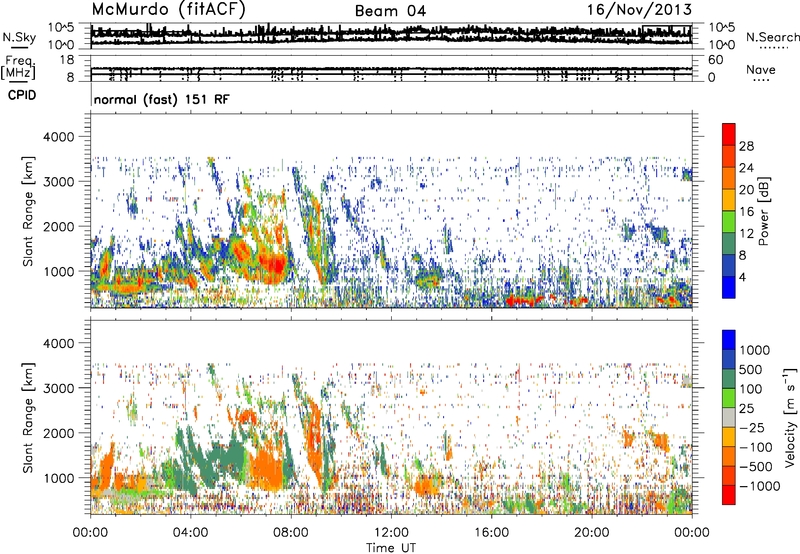
Task: Click the "N.Search" legend label
Action: tap(772, 37)
